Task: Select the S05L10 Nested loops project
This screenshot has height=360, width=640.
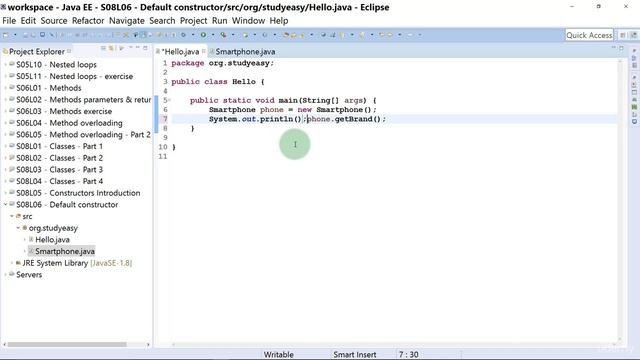Action: click(x=56, y=64)
